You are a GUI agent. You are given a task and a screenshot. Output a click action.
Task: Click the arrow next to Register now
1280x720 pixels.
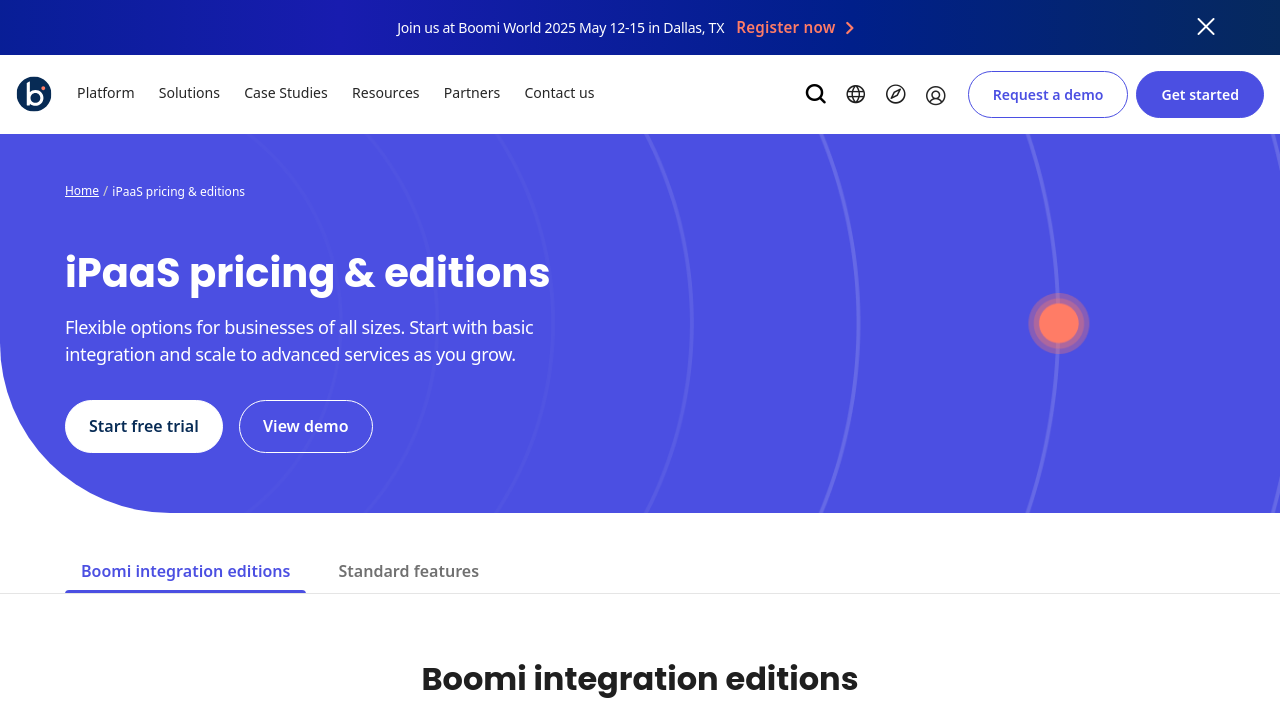click(x=849, y=28)
